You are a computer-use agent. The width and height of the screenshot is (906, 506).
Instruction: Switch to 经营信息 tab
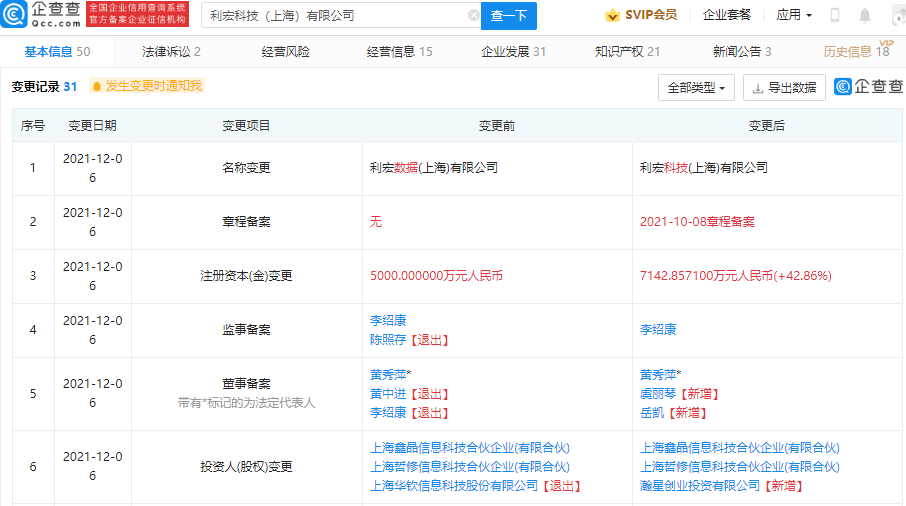(x=399, y=52)
